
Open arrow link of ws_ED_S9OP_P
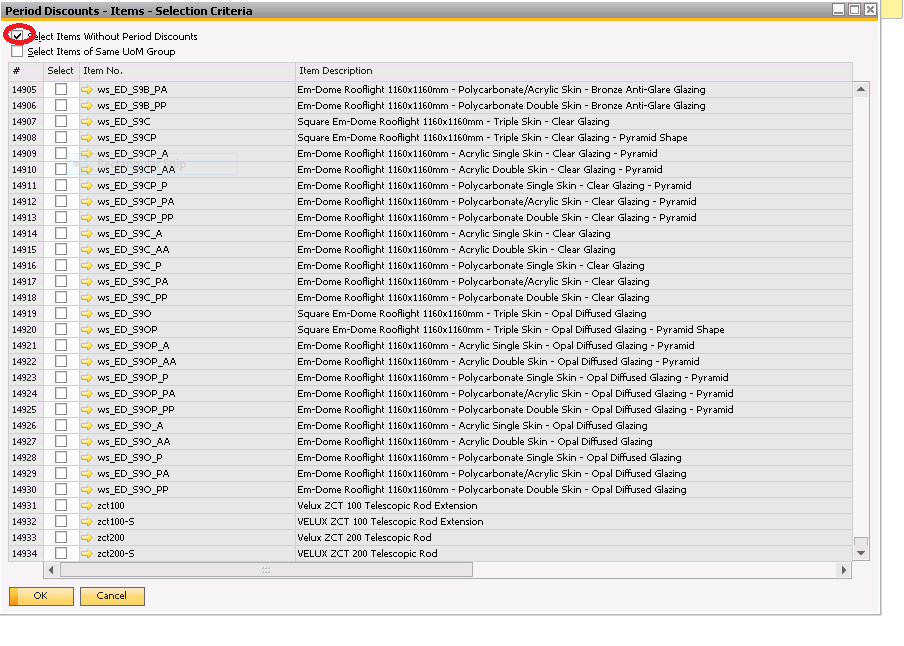(86, 378)
